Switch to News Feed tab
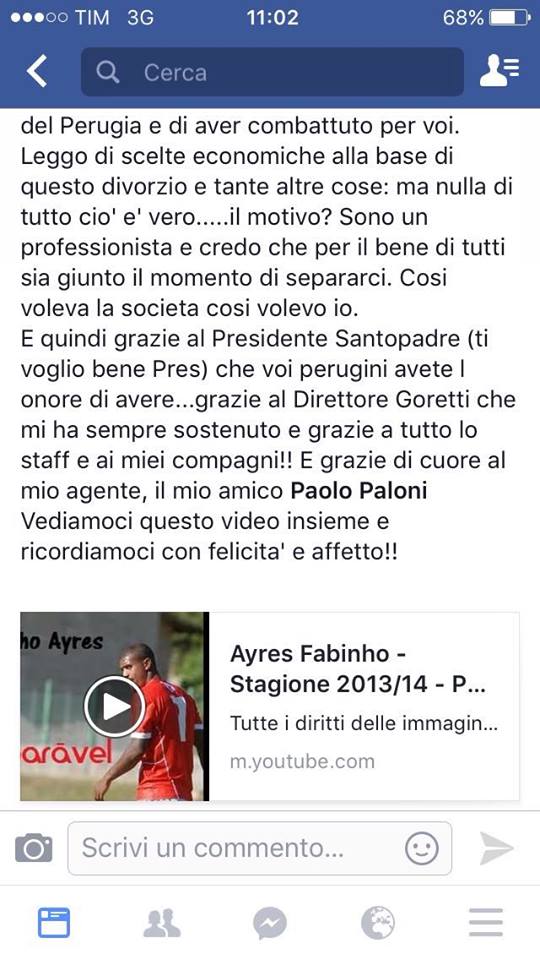540x960 pixels. click(x=54, y=923)
